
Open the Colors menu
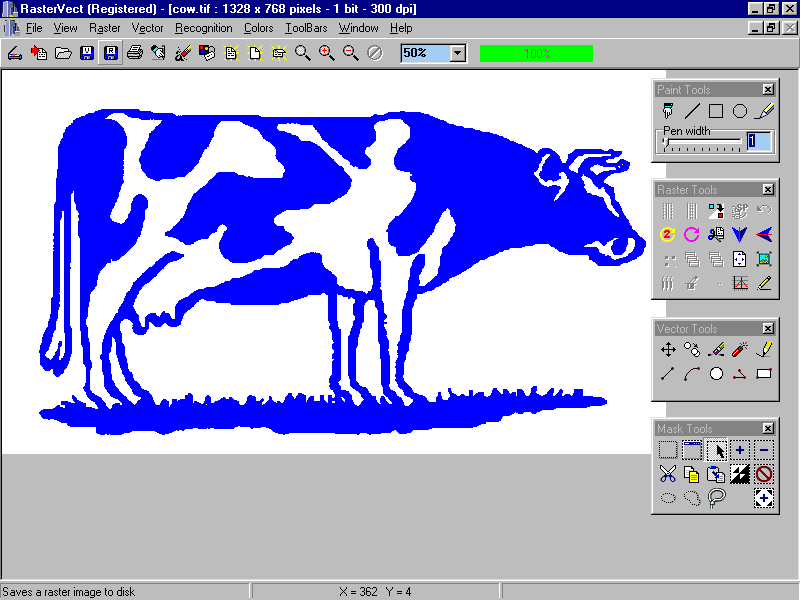258,28
